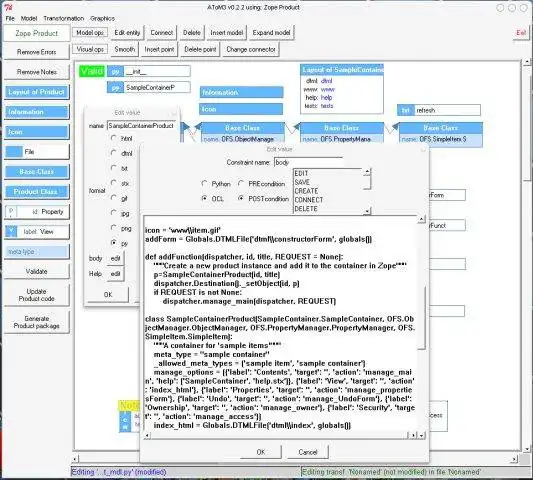Click the event list scroll-up arrow

coord(367,172)
